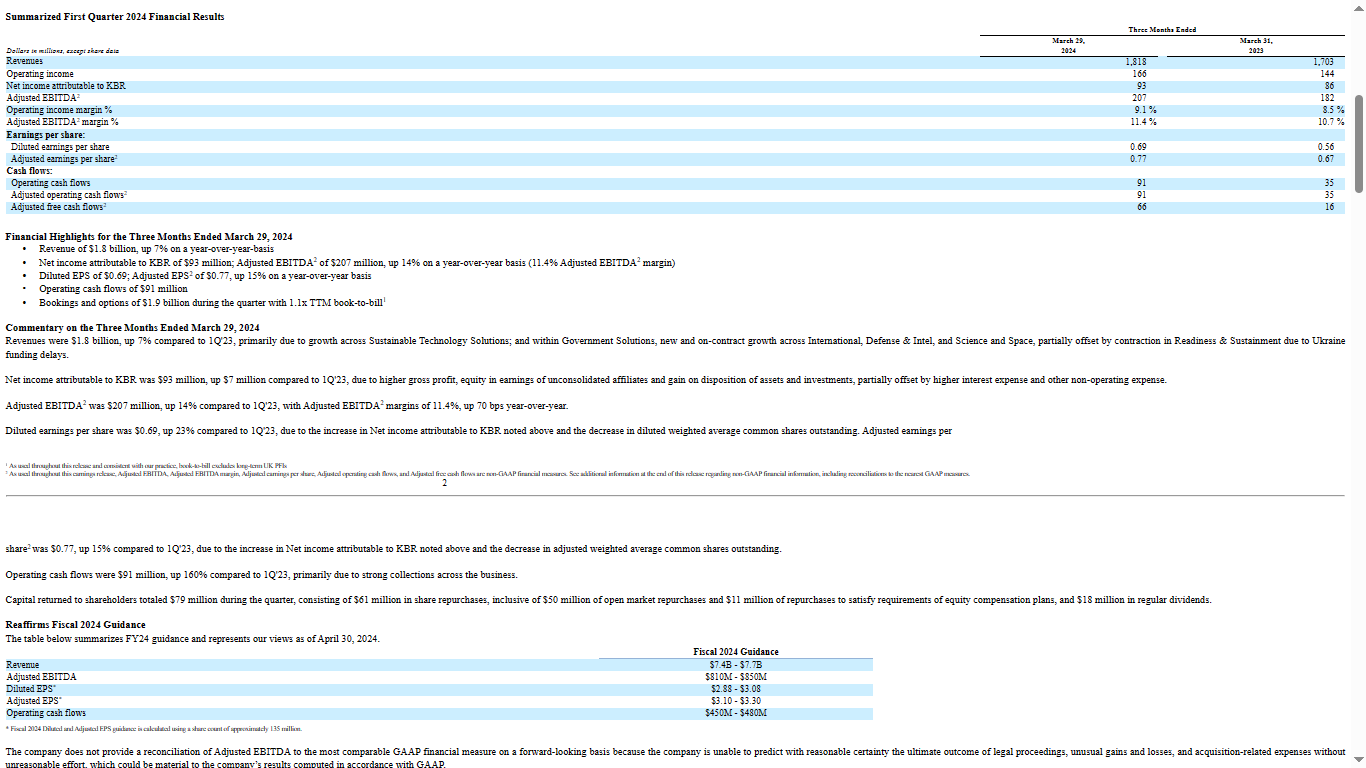This screenshot has width=1366, height=768.
Task: Click the 166 operating income value
Action: click(1139, 74)
